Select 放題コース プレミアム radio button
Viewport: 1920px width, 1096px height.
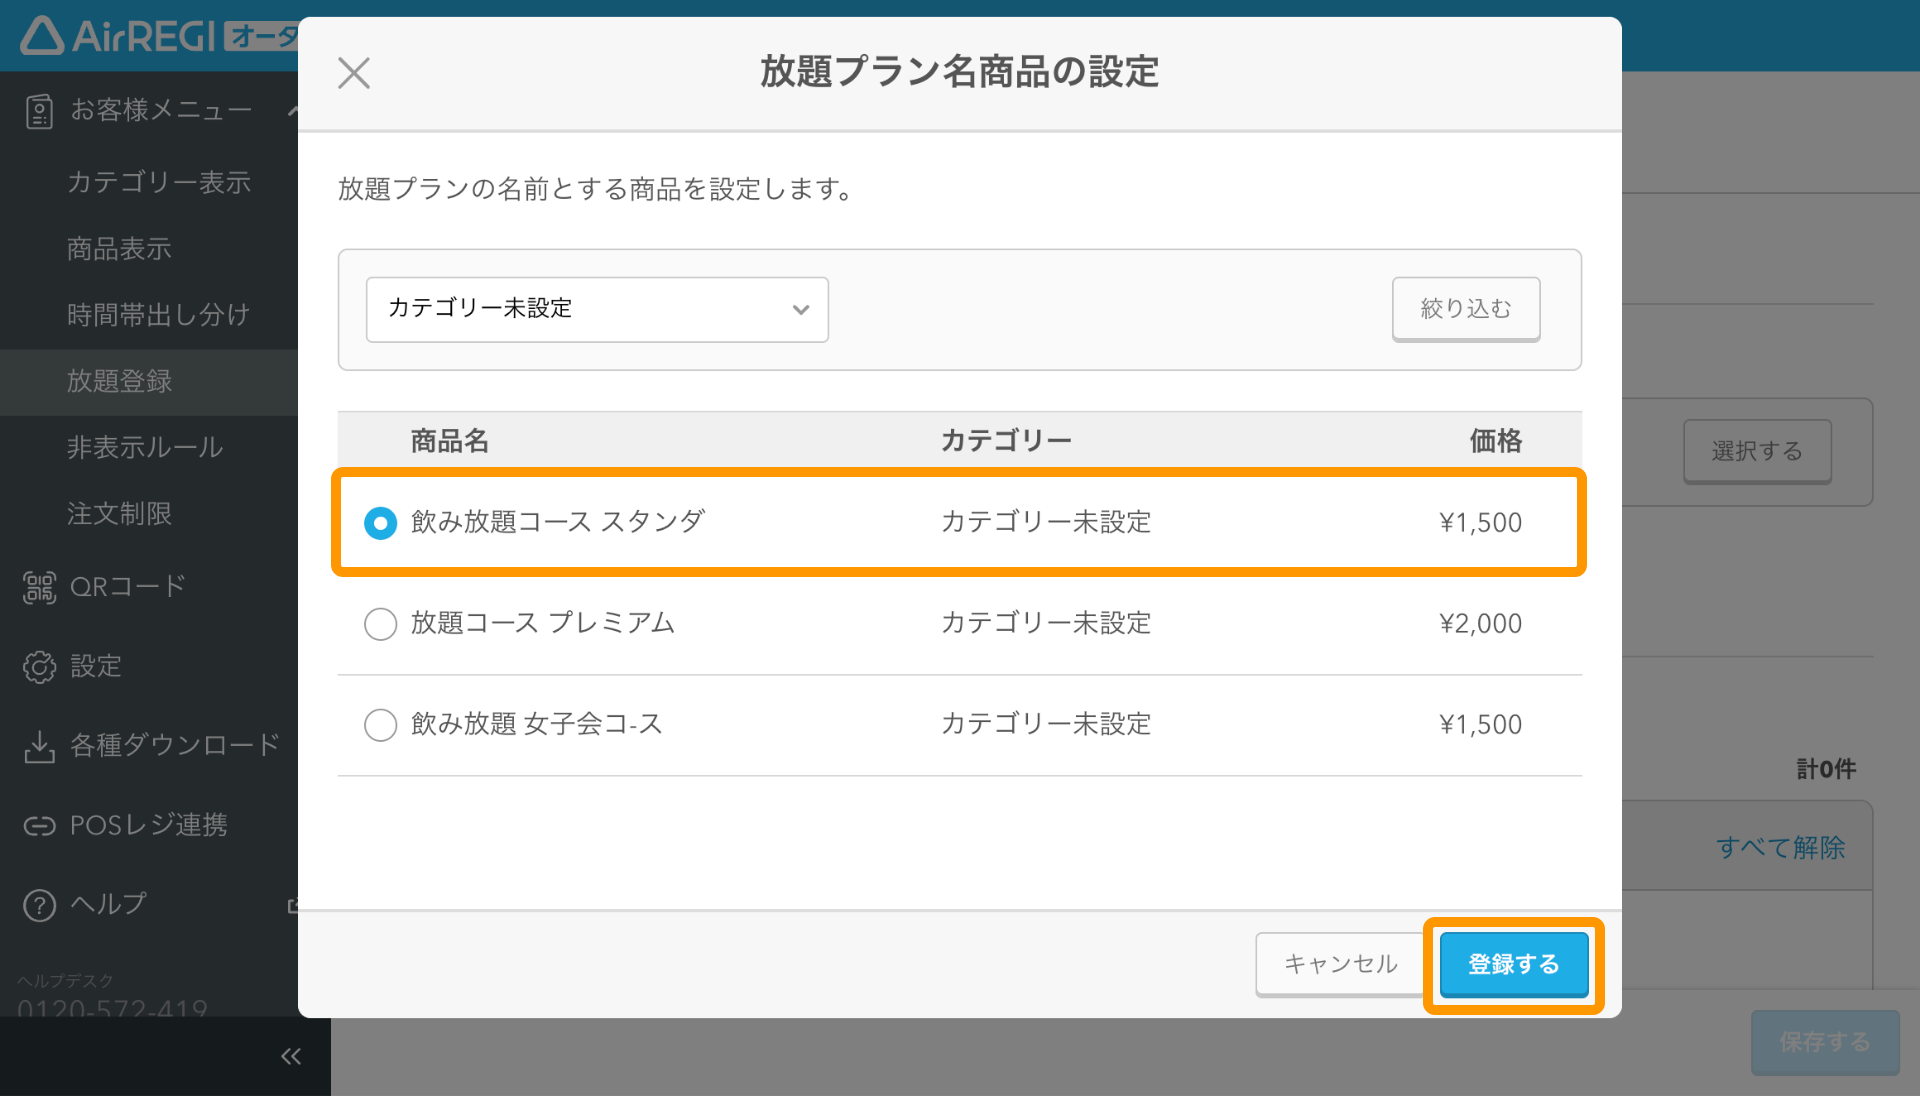[380, 623]
